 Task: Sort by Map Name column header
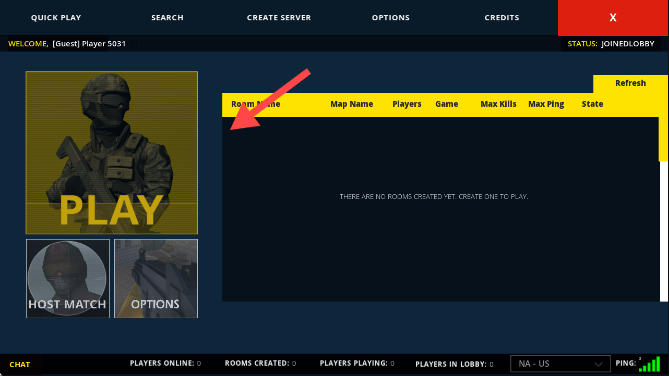coord(352,104)
